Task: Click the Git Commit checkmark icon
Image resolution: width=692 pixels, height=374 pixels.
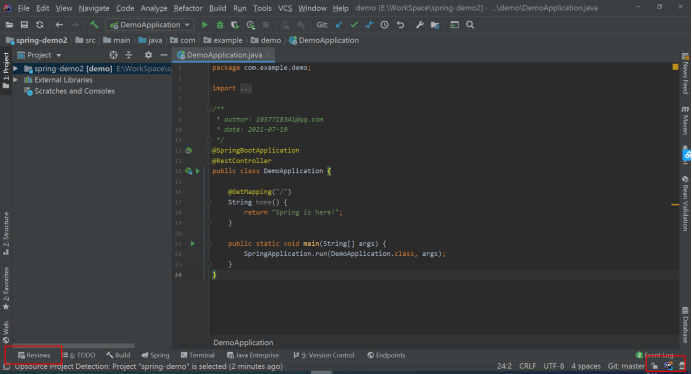Action: pos(354,25)
